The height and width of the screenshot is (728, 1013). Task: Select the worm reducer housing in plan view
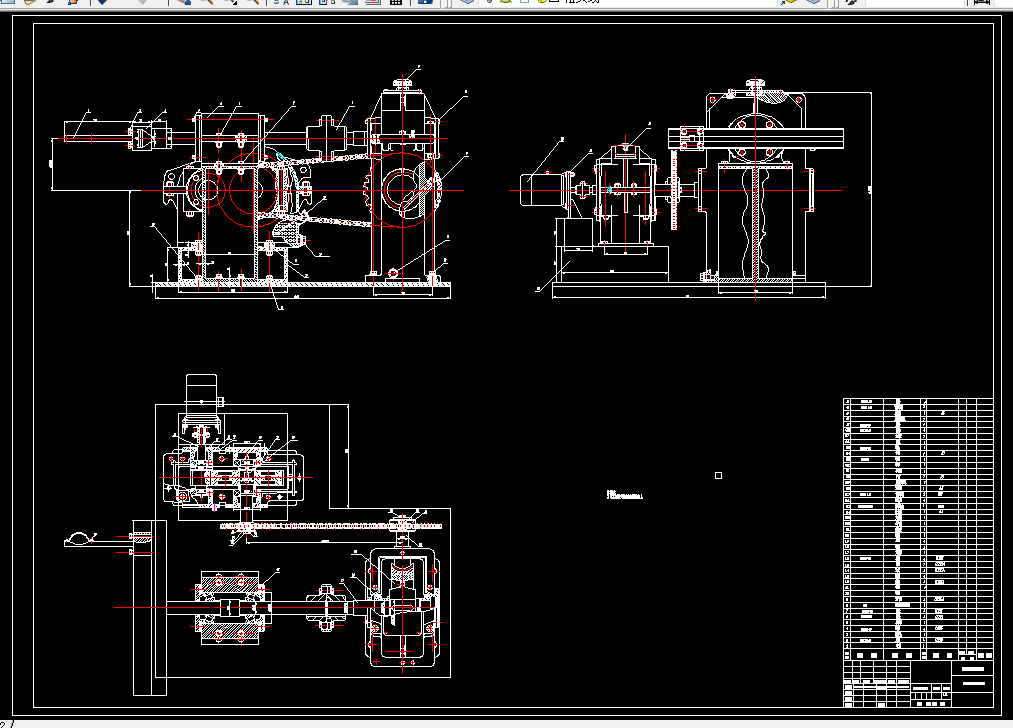(402, 607)
